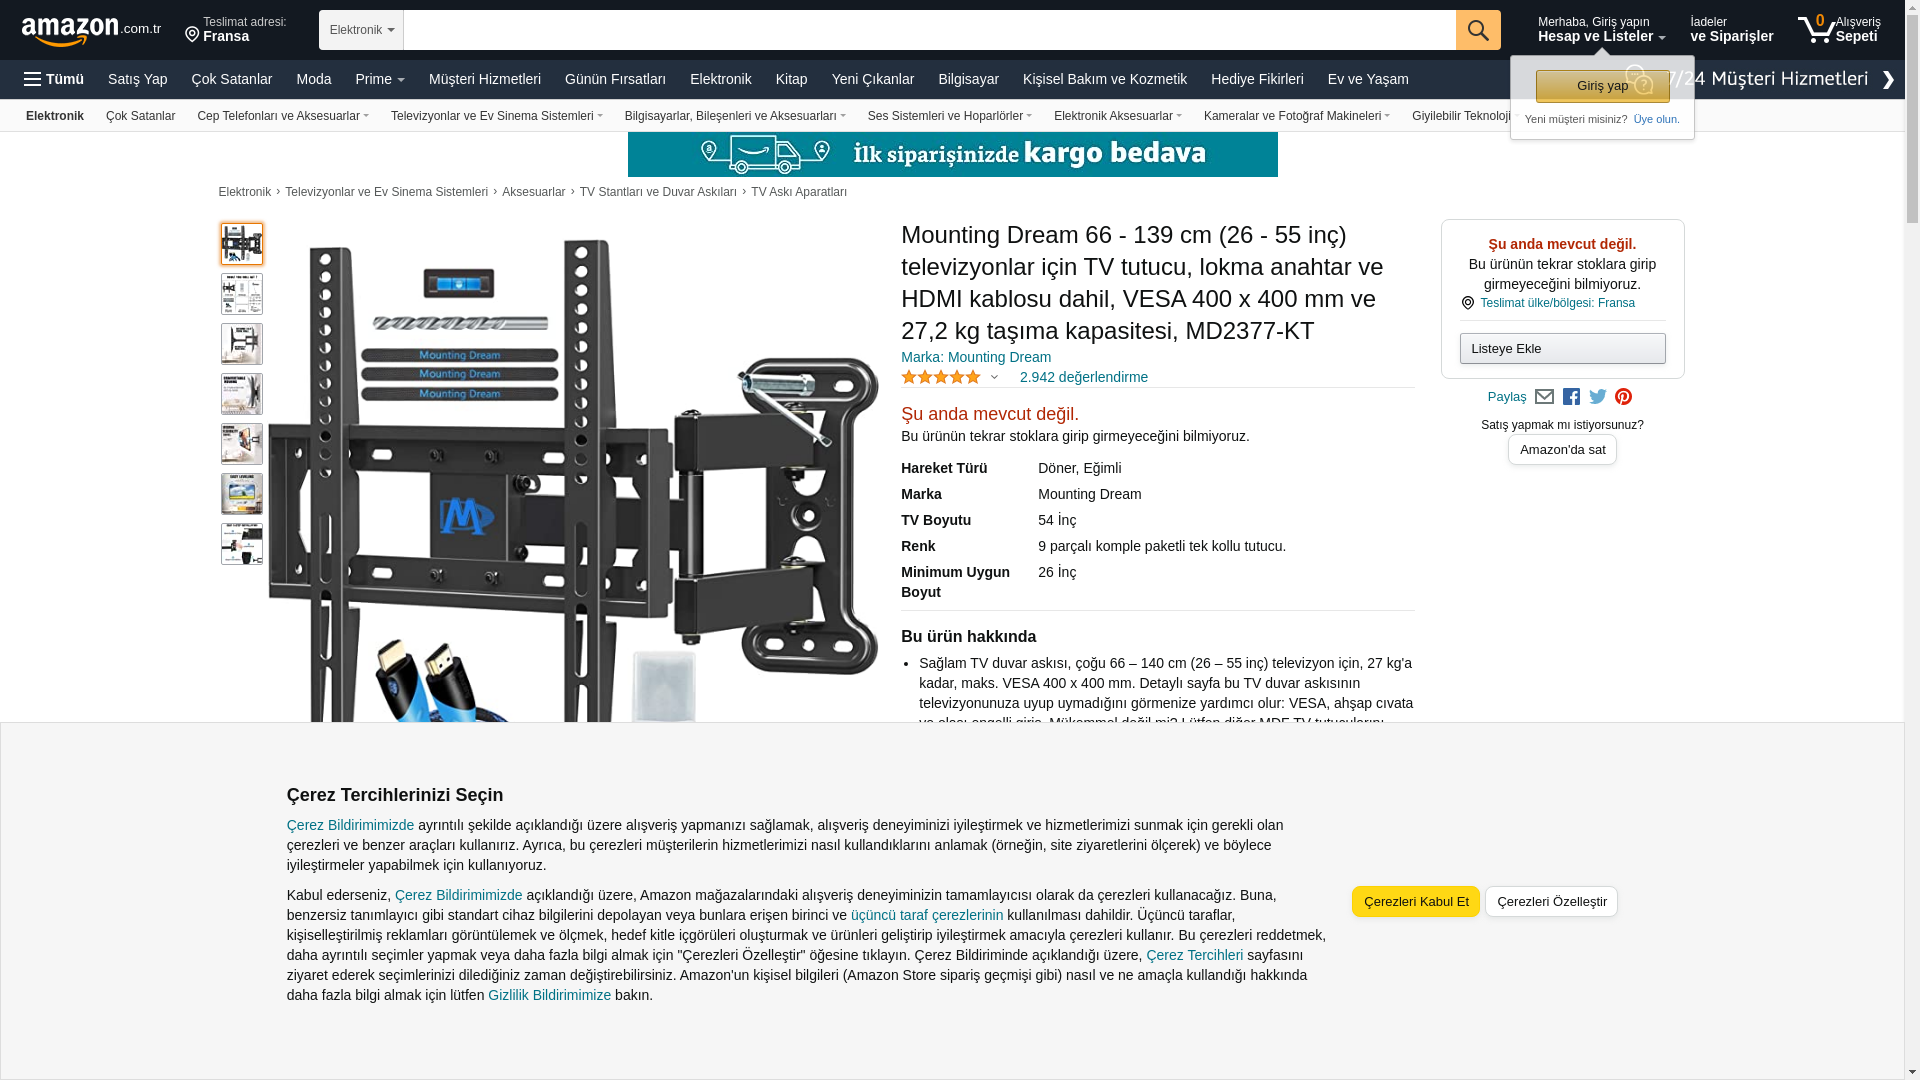Share the product on Twitter
The width and height of the screenshot is (1920, 1080).
click(x=1598, y=397)
